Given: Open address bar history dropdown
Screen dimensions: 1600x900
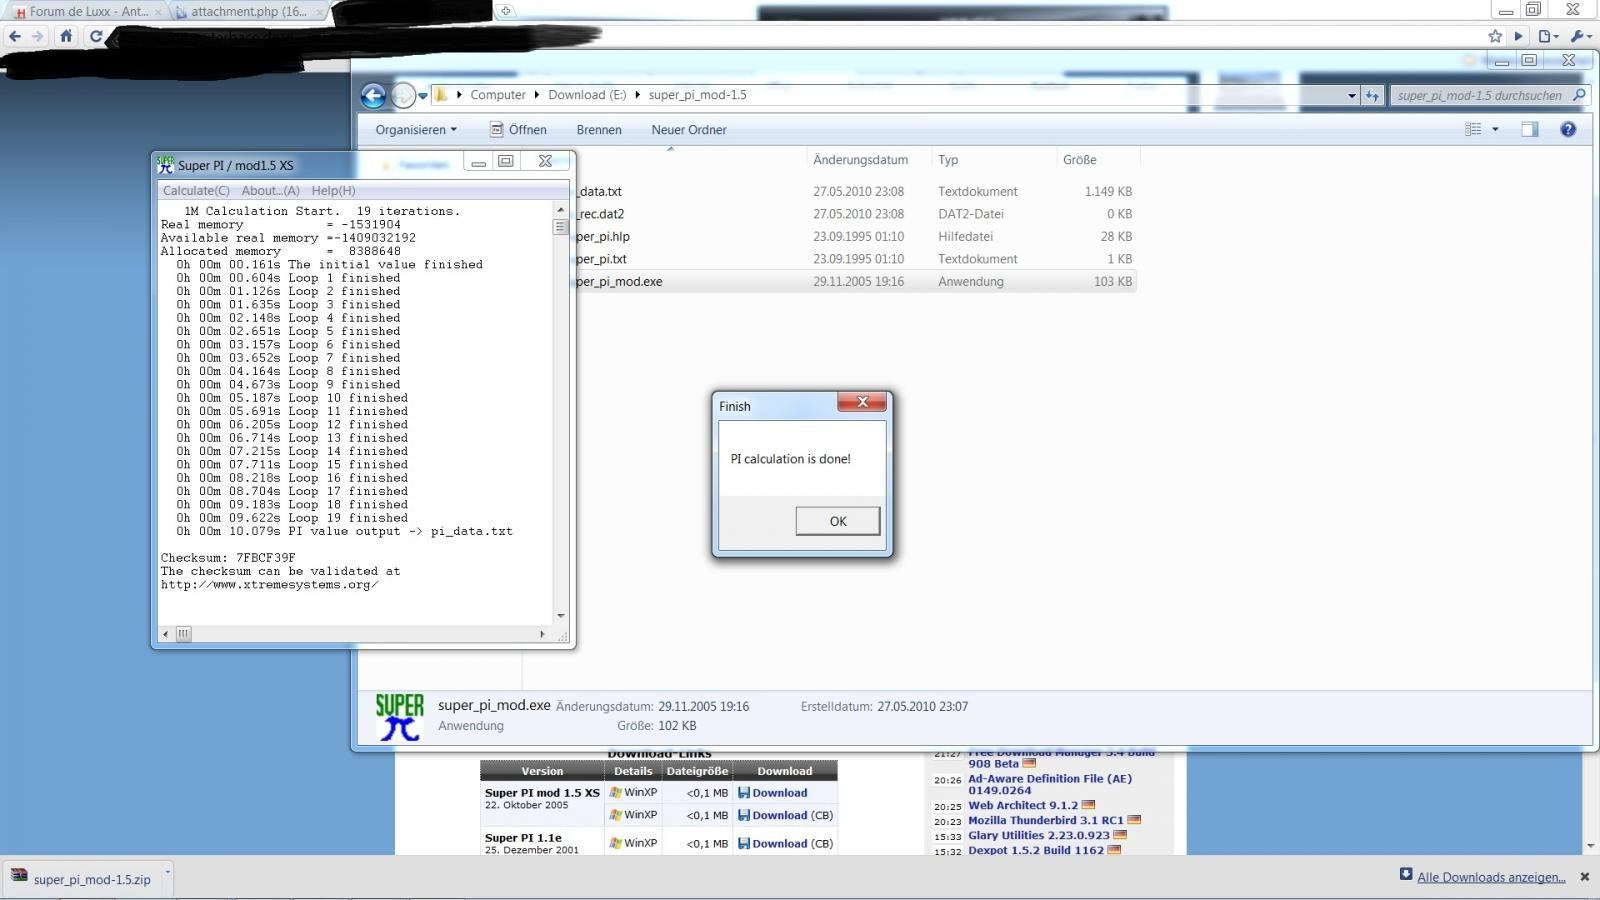Looking at the screenshot, I should pos(1351,96).
